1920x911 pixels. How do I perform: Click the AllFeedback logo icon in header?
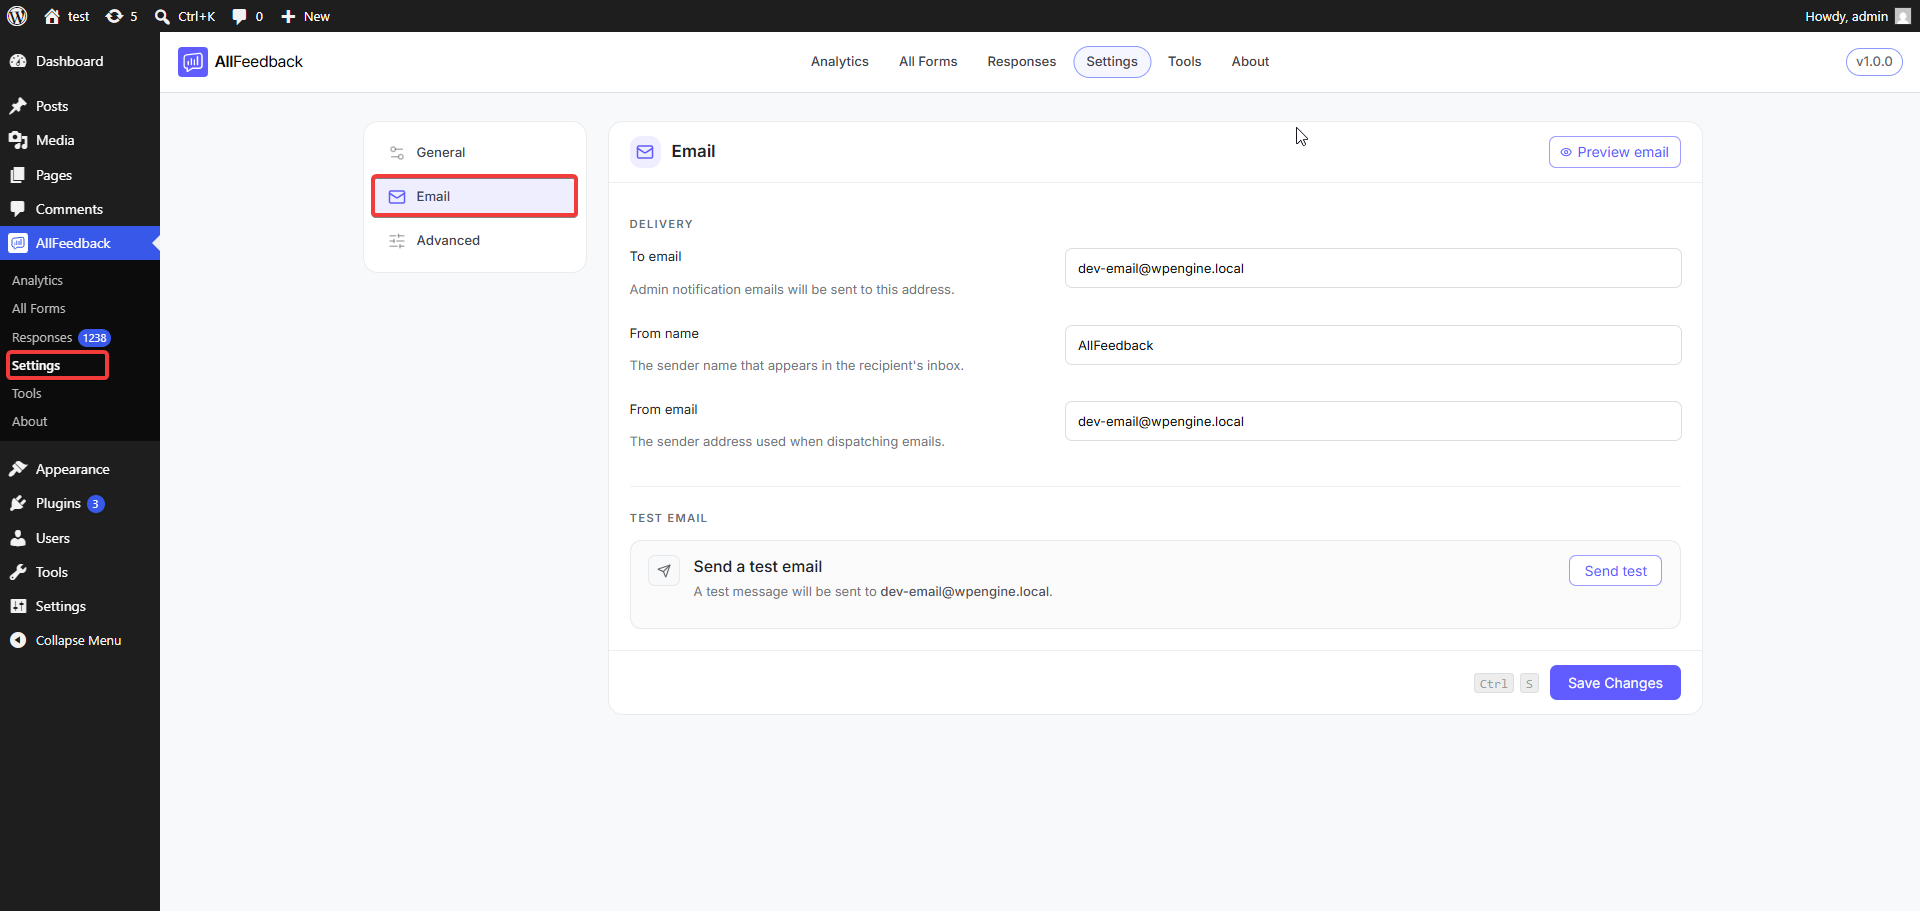coord(193,62)
